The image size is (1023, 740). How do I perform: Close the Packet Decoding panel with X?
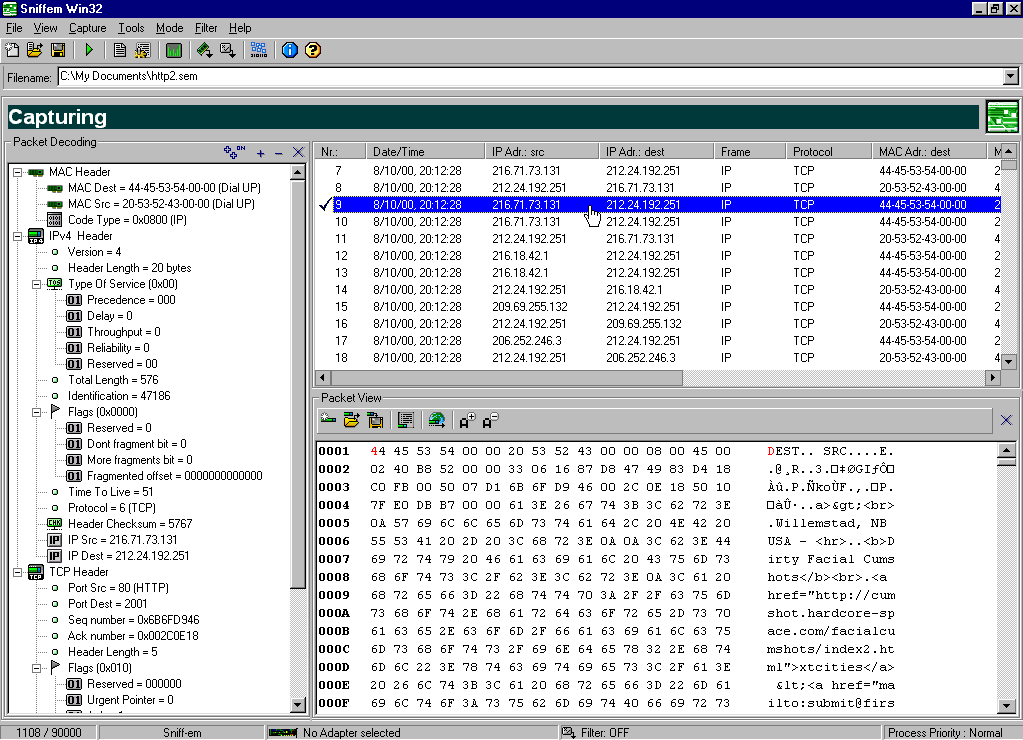[x=297, y=153]
